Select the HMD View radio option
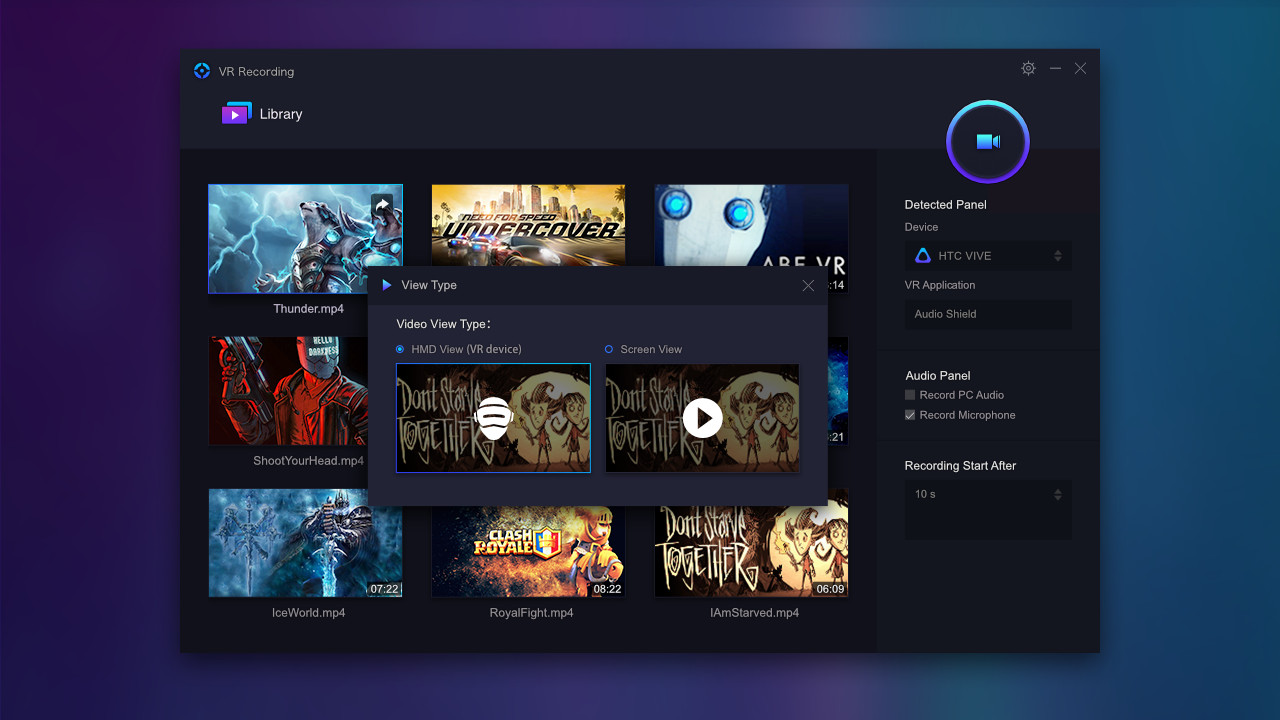The image size is (1280, 720). tap(401, 348)
